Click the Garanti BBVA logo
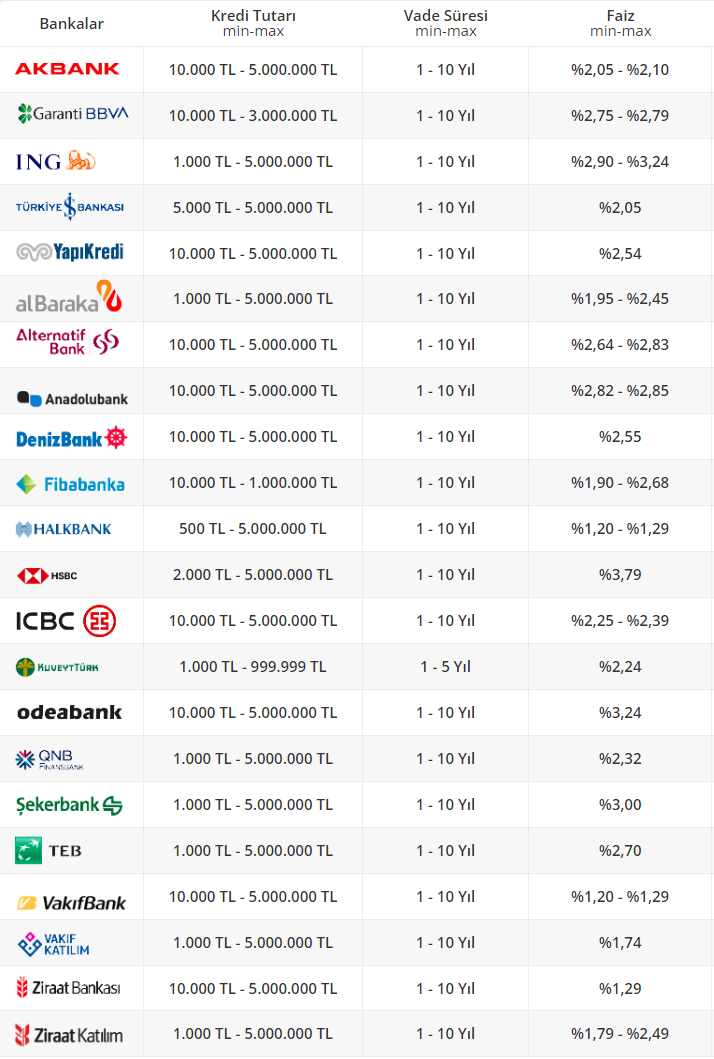This screenshot has height=1059, width=714. 73,113
